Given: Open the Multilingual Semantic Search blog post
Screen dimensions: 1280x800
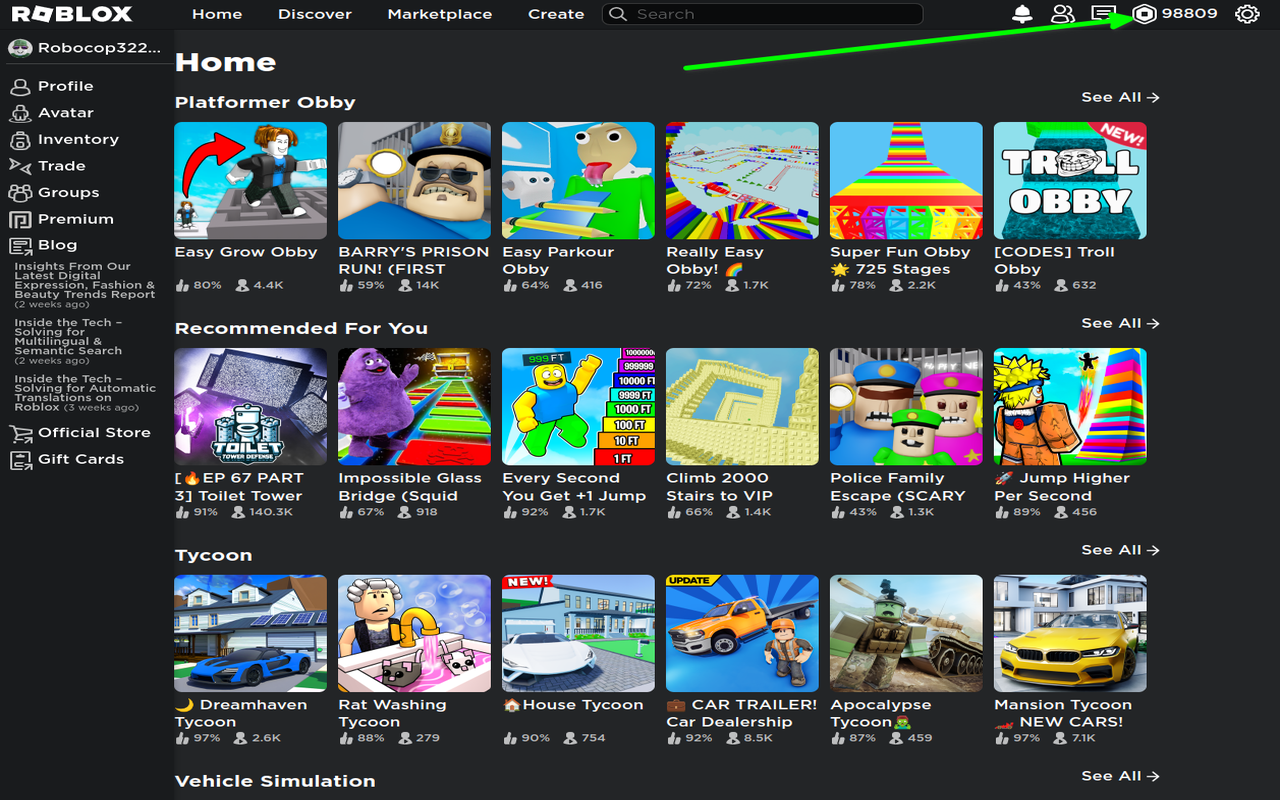Looking at the screenshot, I should click(70, 341).
